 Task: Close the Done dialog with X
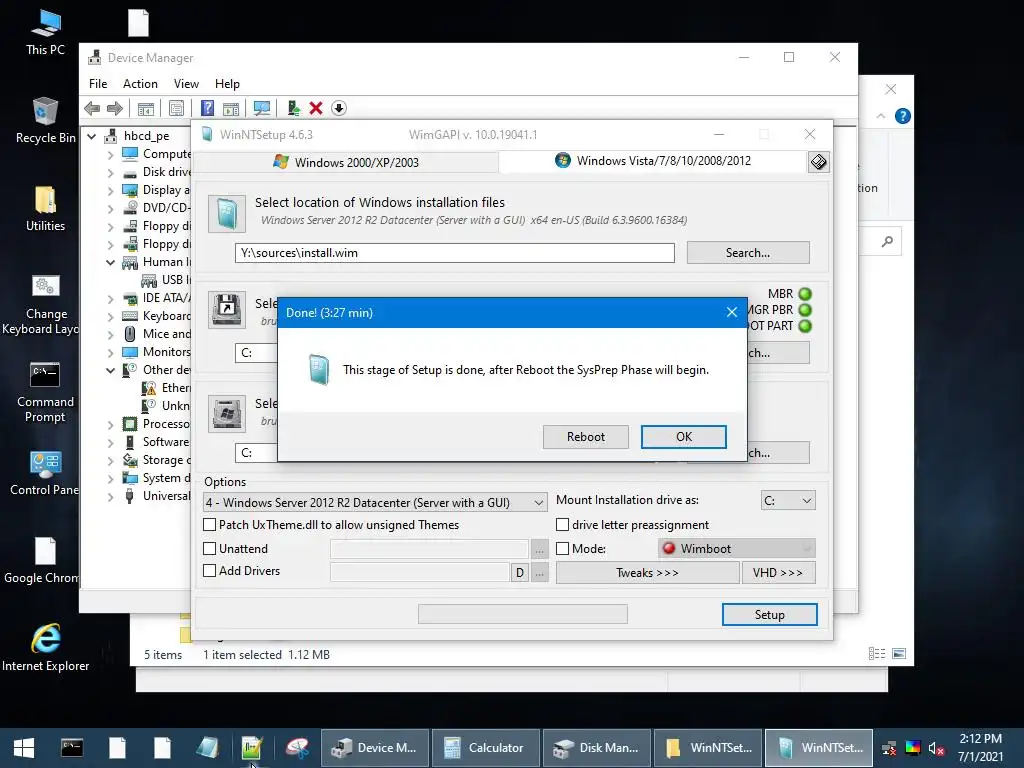[732, 312]
